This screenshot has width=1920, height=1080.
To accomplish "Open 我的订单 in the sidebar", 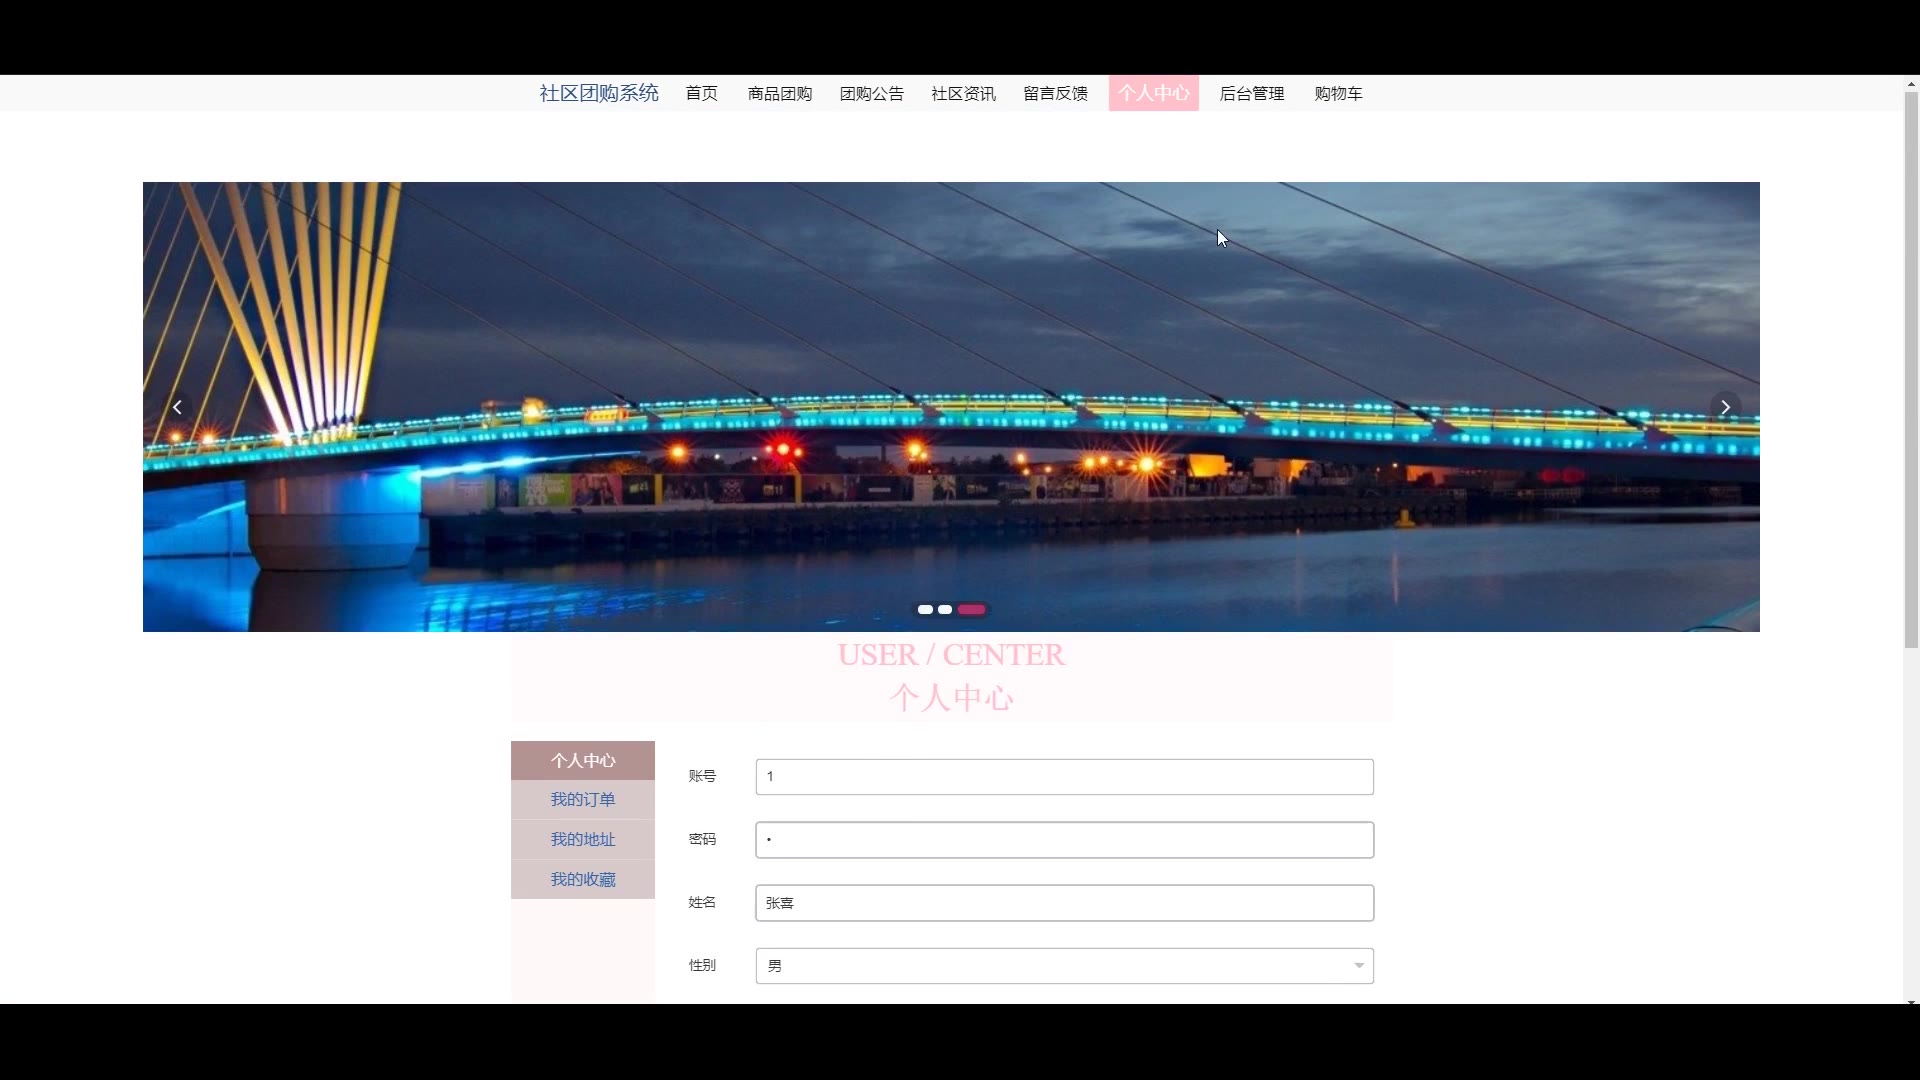I will (x=583, y=800).
